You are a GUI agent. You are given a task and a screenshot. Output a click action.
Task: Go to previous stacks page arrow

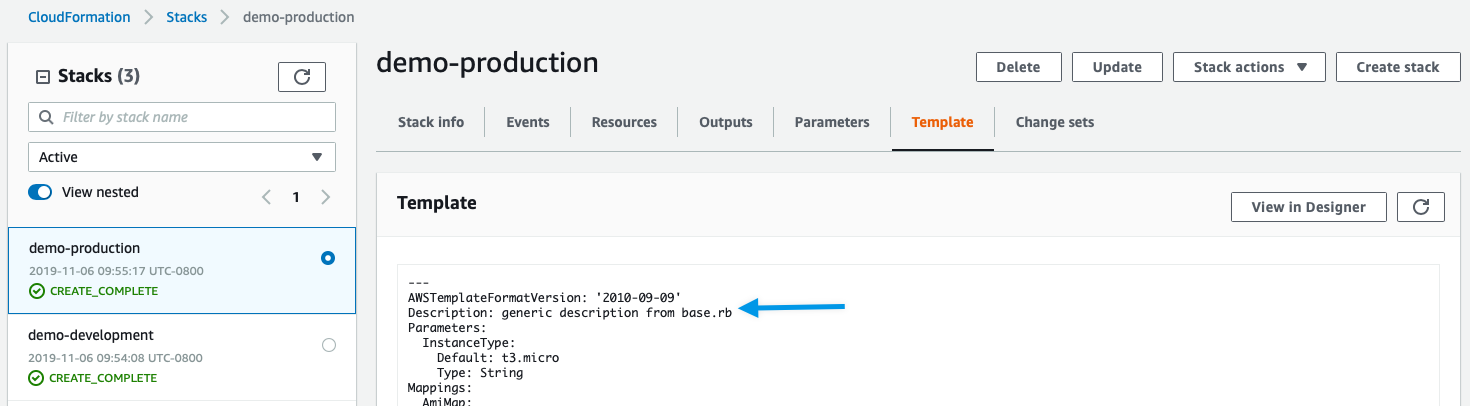[x=266, y=197]
